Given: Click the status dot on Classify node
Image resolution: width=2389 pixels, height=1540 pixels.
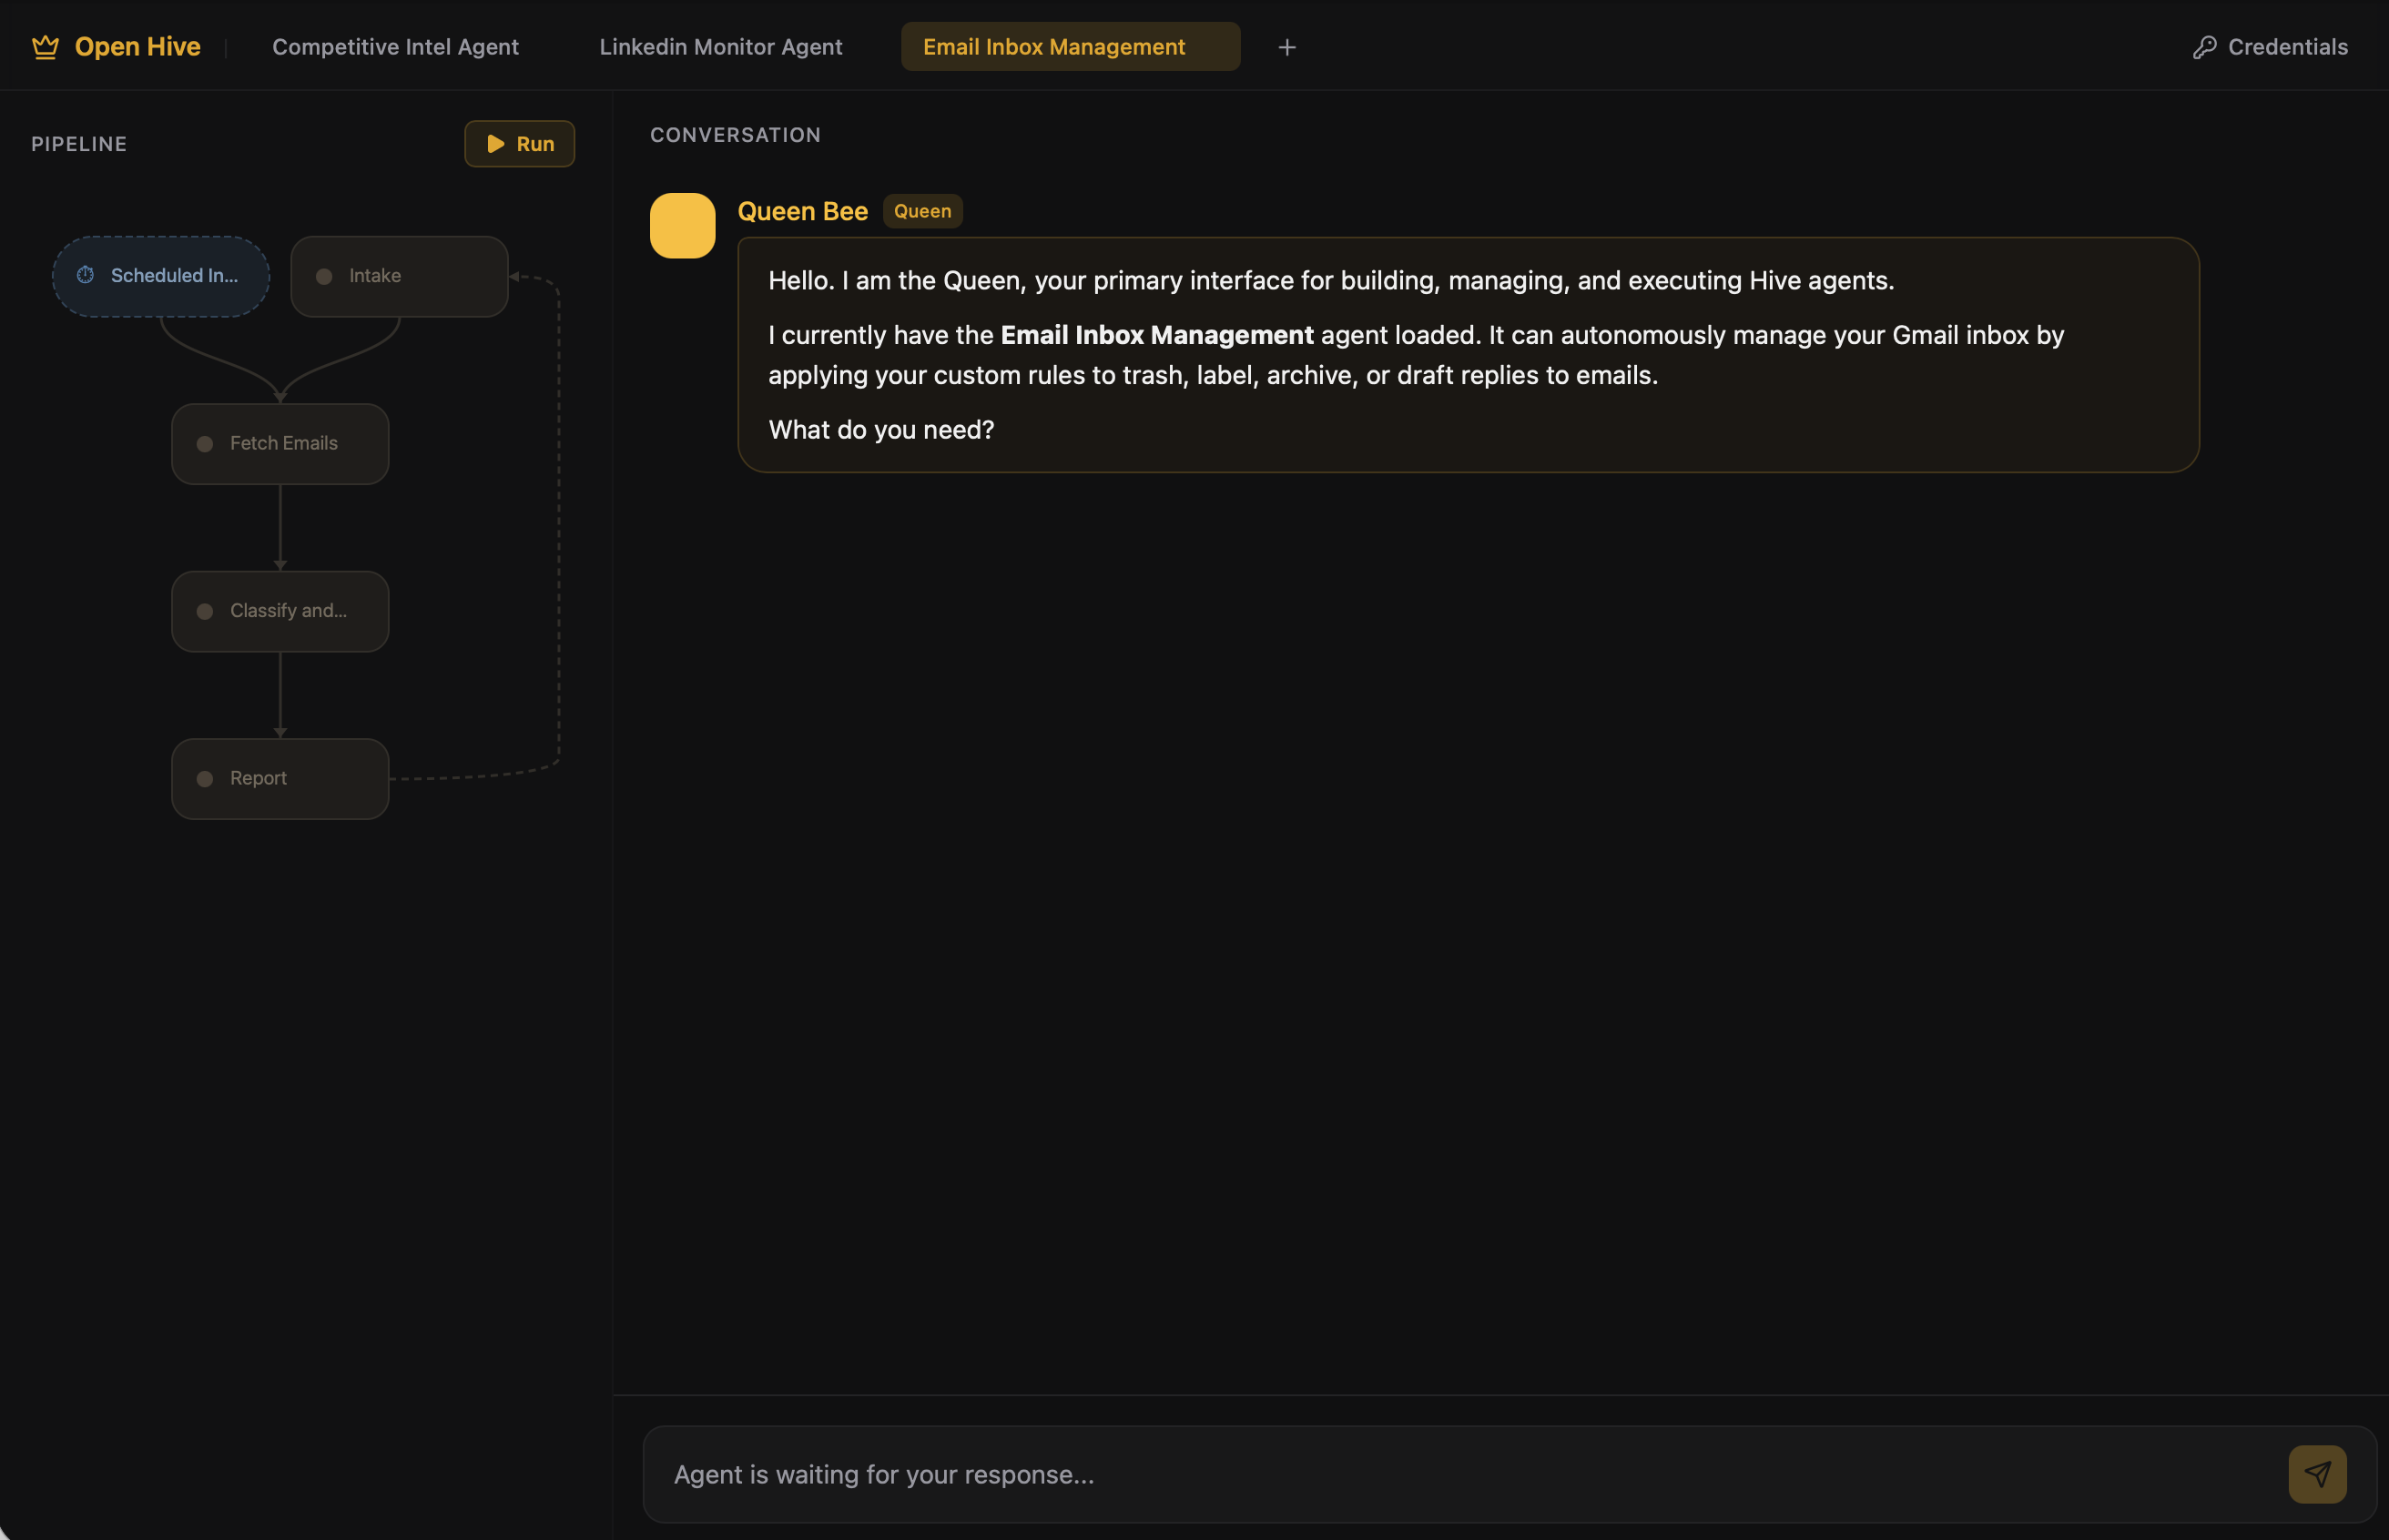Looking at the screenshot, I should tap(205, 611).
